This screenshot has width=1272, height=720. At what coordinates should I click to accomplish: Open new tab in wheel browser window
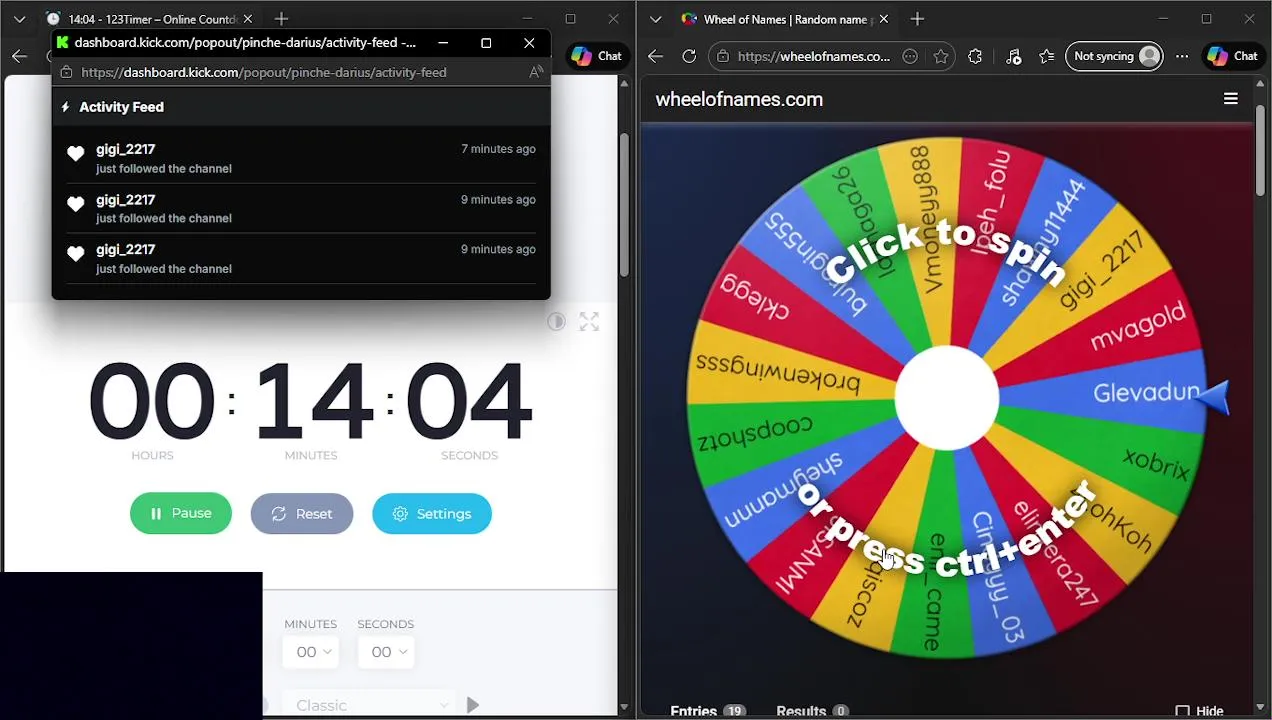click(917, 19)
